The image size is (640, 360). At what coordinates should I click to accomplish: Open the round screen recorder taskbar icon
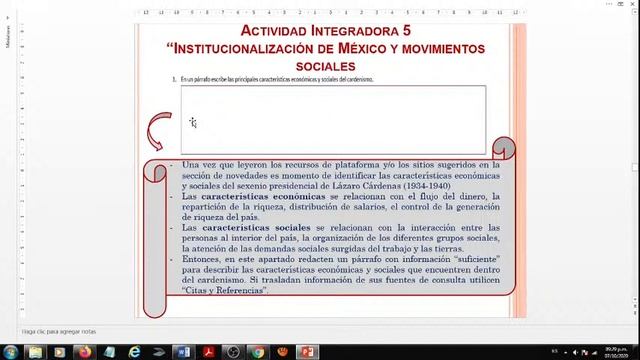(233, 352)
